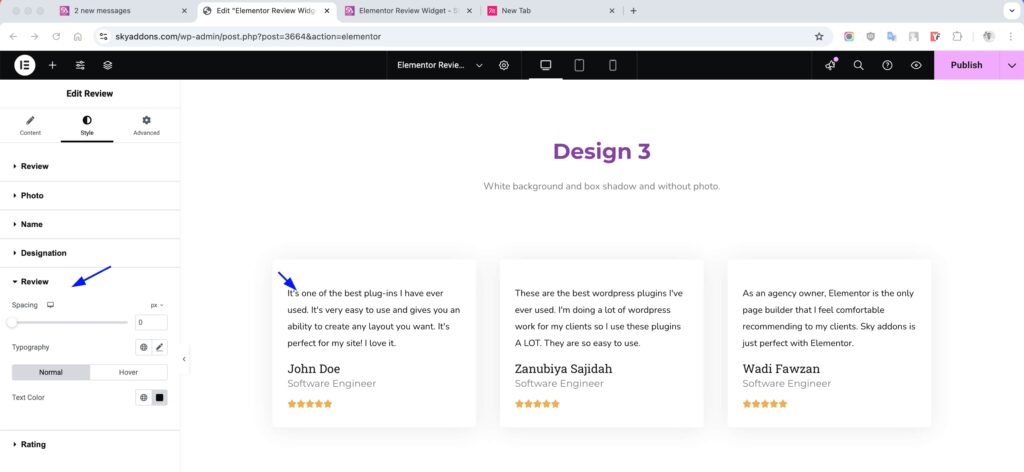Open the Extensions puzzle icon

pos(957,37)
